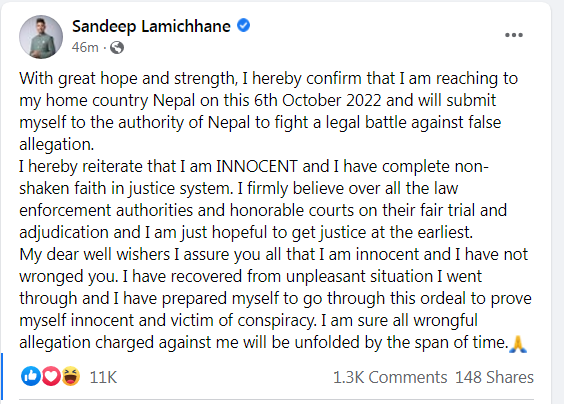Image resolution: width=564 pixels, height=404 pixels.
Task: Click the 'enforcement authorities and honorable courts' line
Action: (x=186, y=211)
